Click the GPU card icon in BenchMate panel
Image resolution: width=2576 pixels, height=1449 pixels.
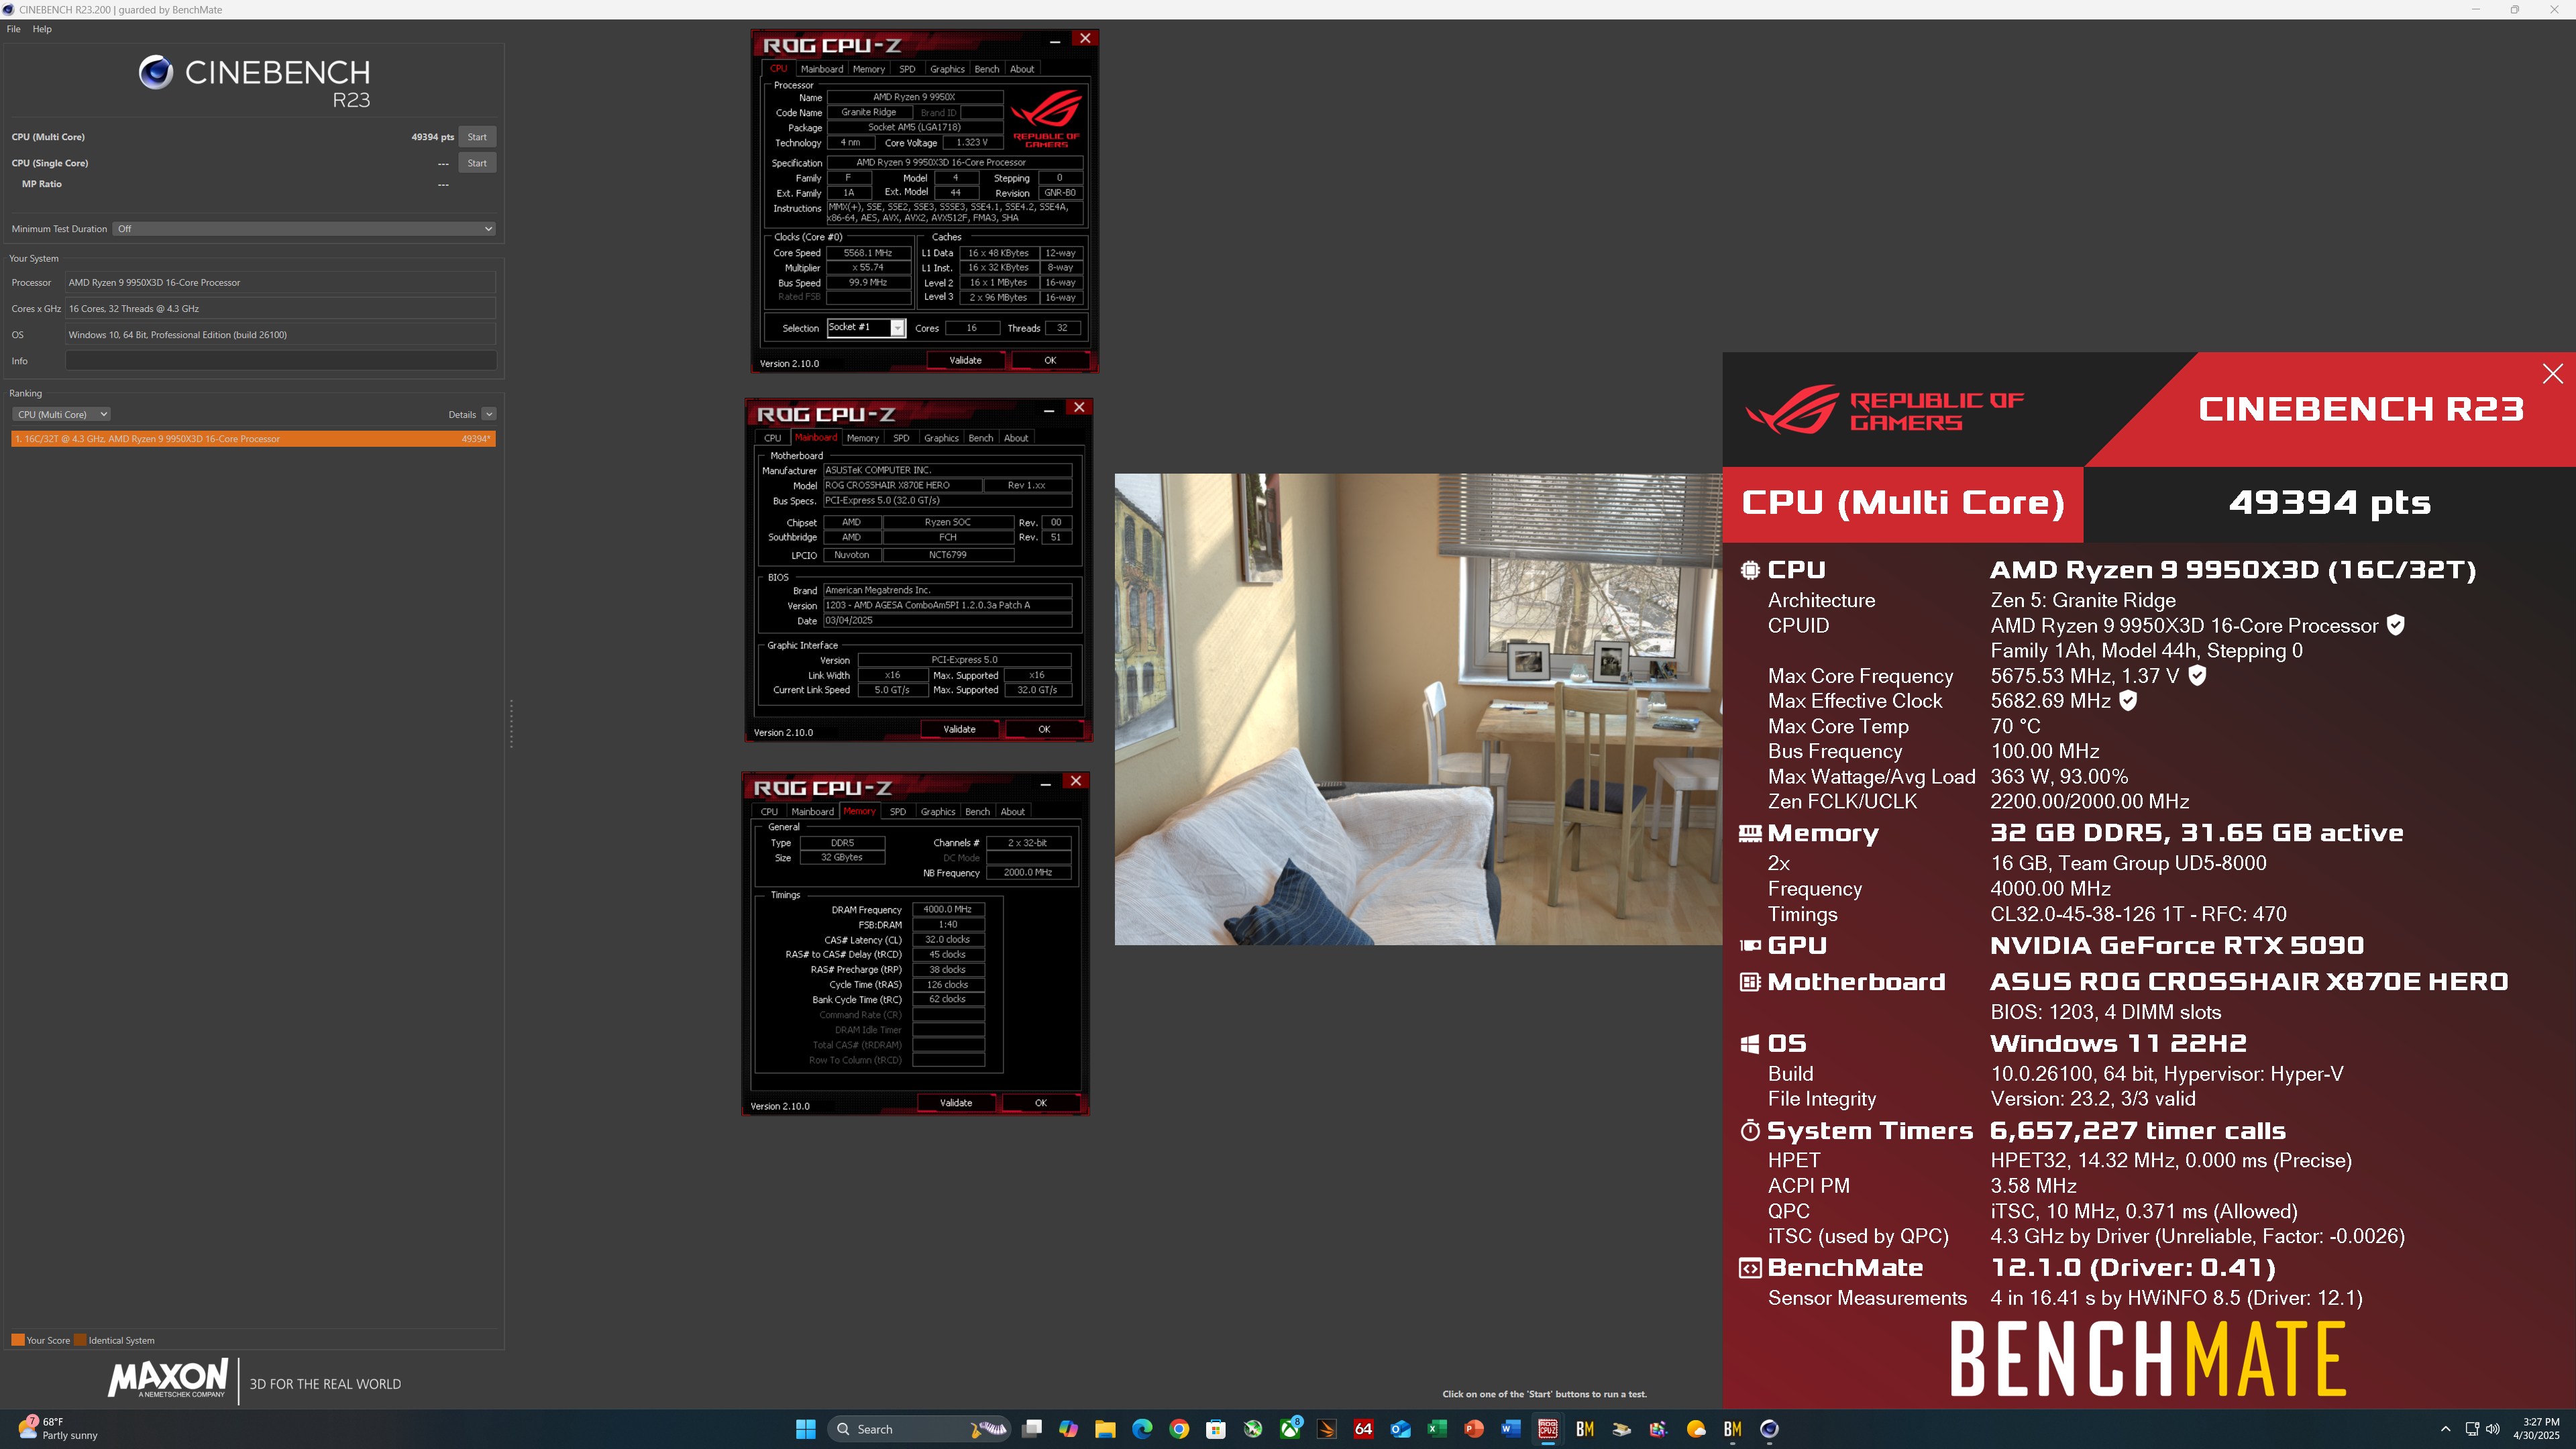point(1750,945)
